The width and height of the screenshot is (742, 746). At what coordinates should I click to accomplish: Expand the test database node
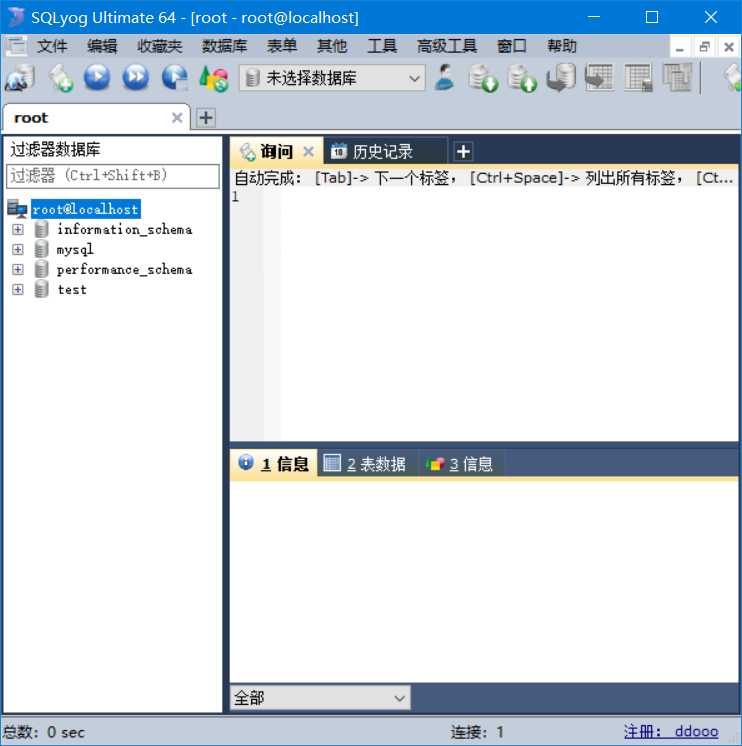(18, 290)
